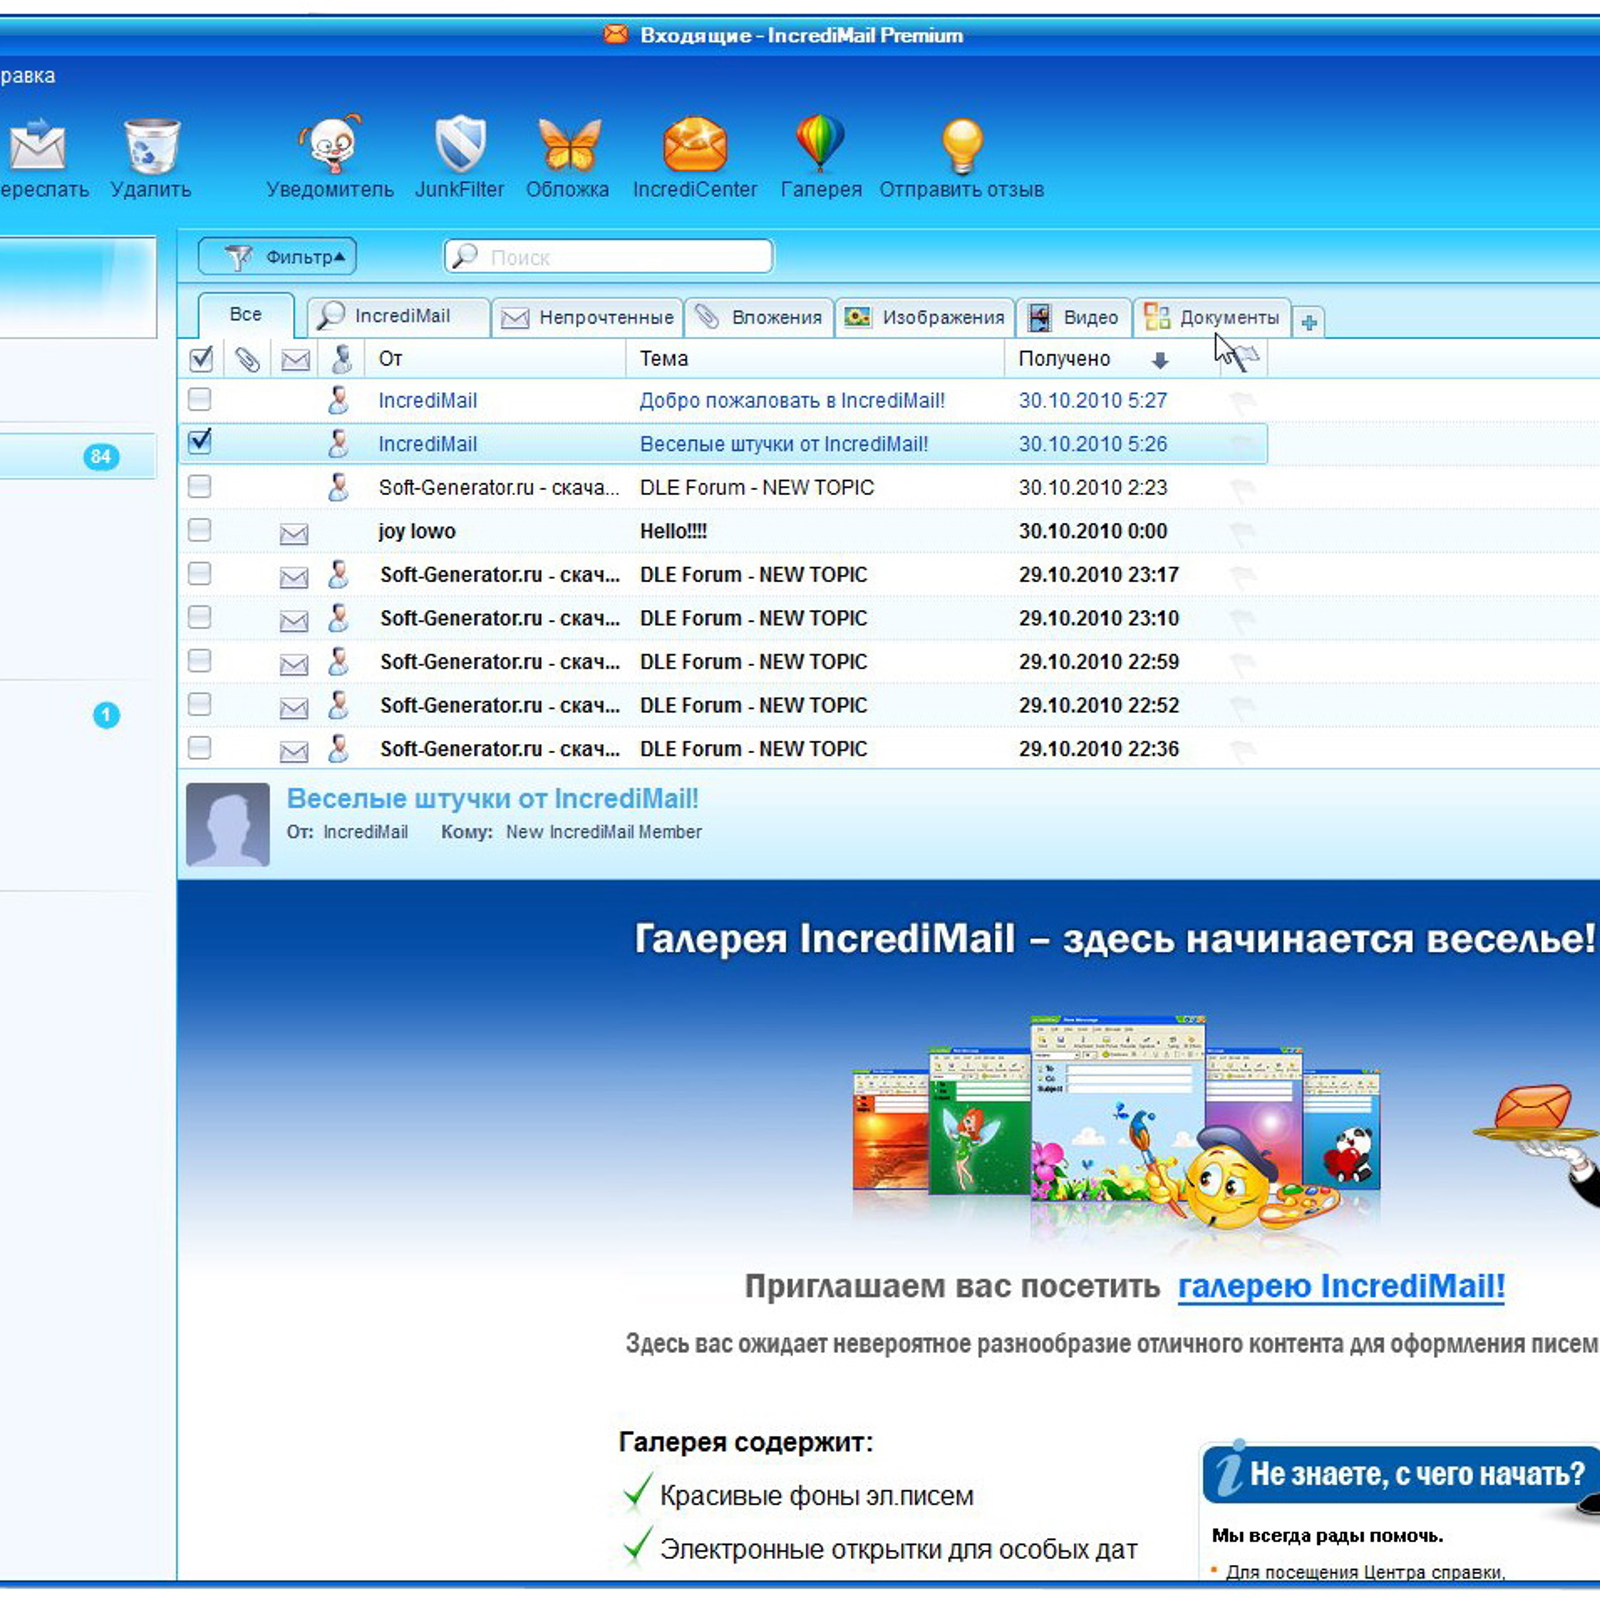Viewport: 1600px width, 1600px height.
Task: Switch to the Видео tab
Action: tap(1074, 317)
